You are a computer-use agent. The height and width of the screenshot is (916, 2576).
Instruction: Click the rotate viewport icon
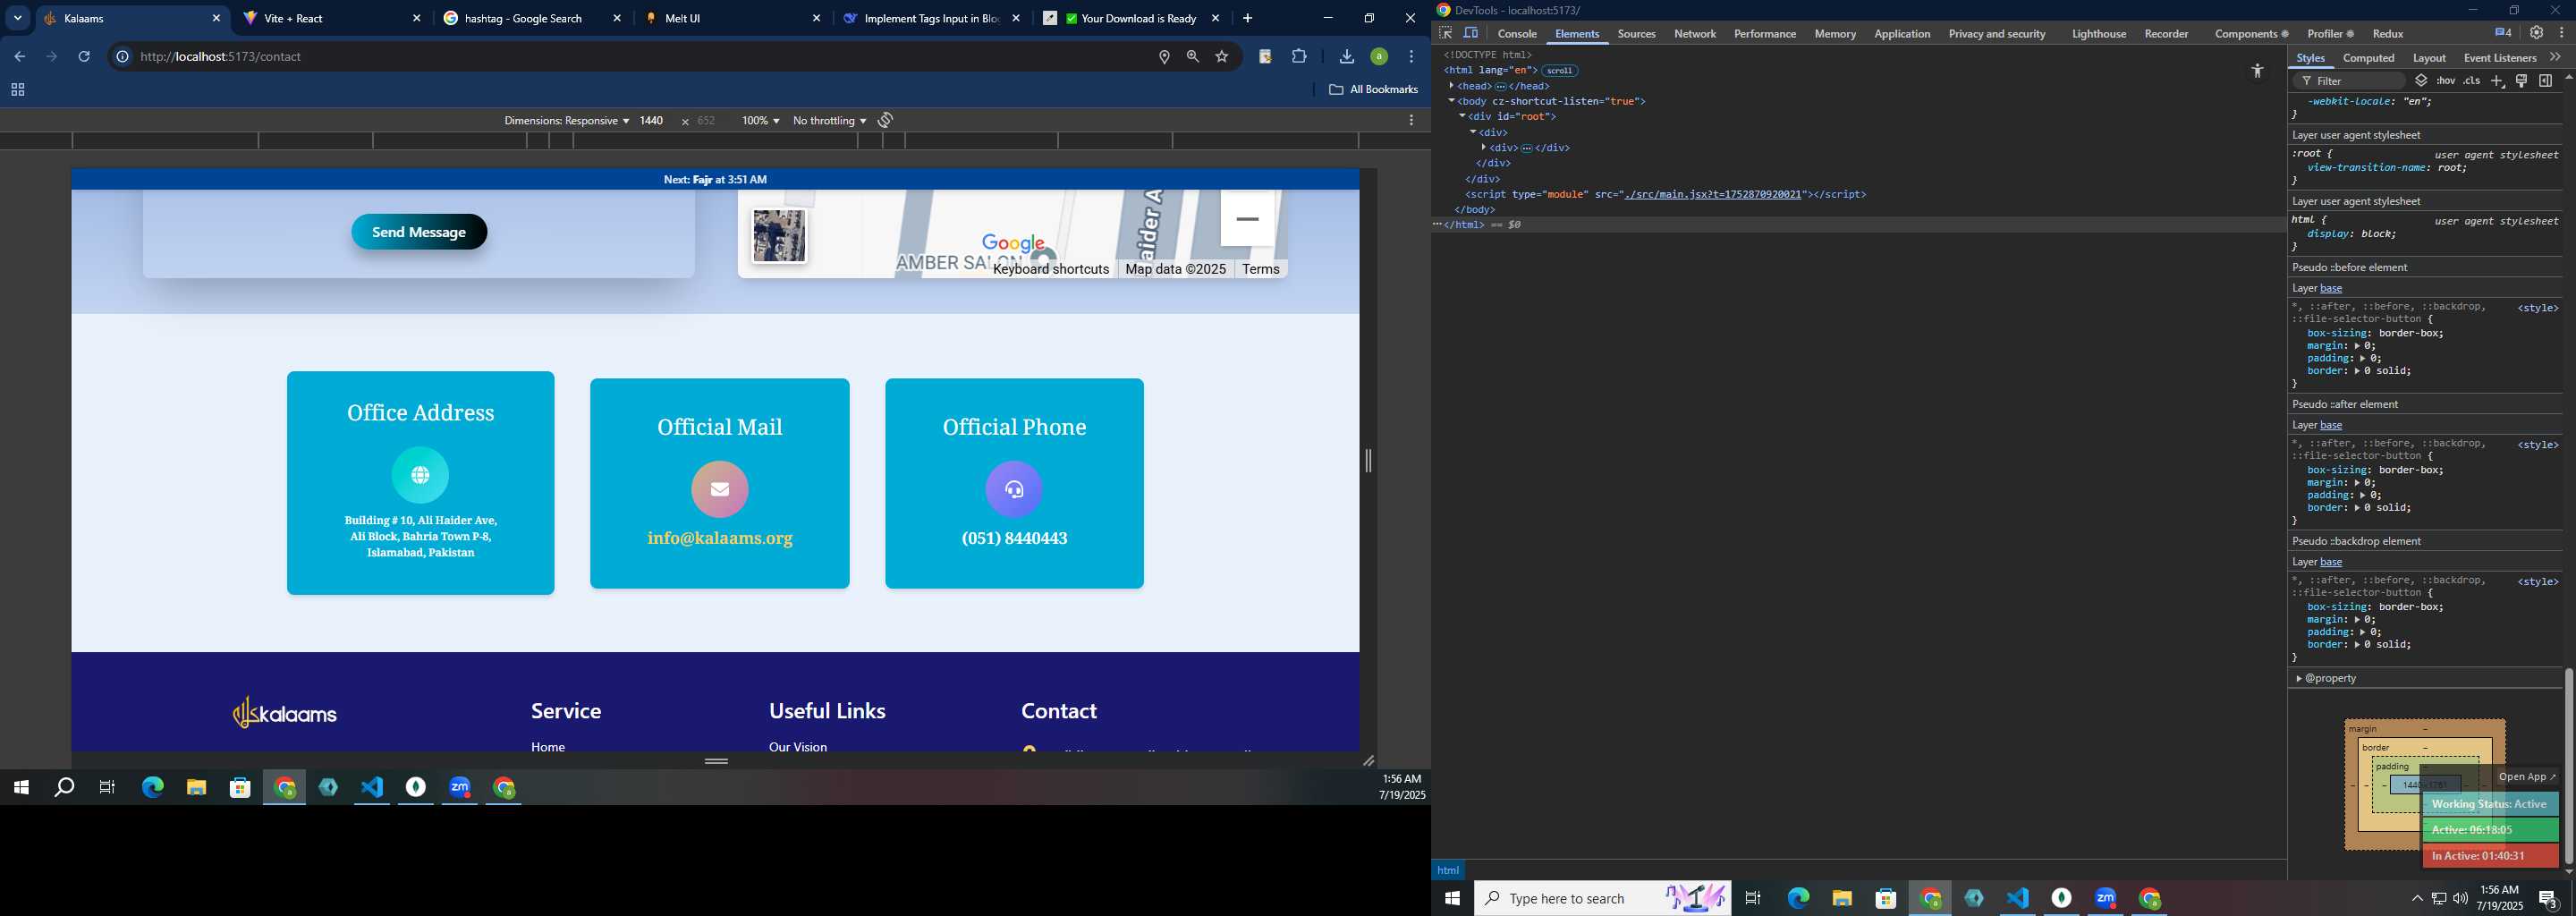click(885, 121)
